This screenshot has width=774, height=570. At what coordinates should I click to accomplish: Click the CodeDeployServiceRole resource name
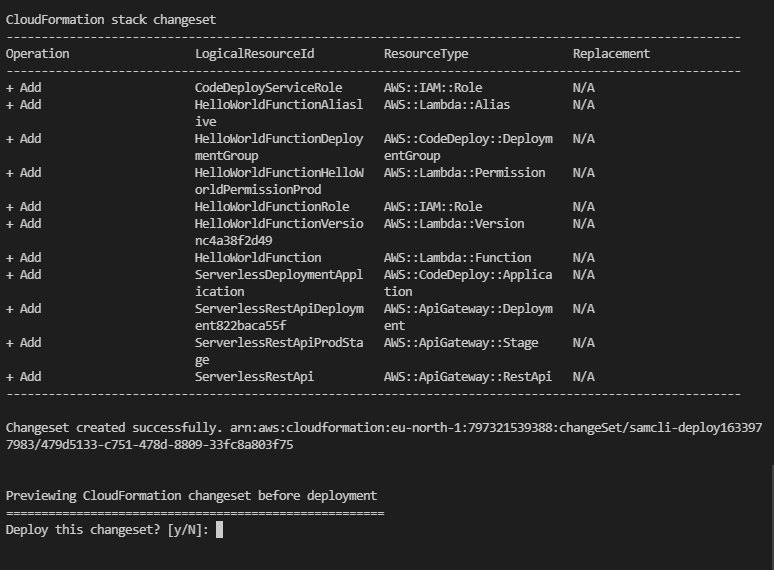point(269,88)
